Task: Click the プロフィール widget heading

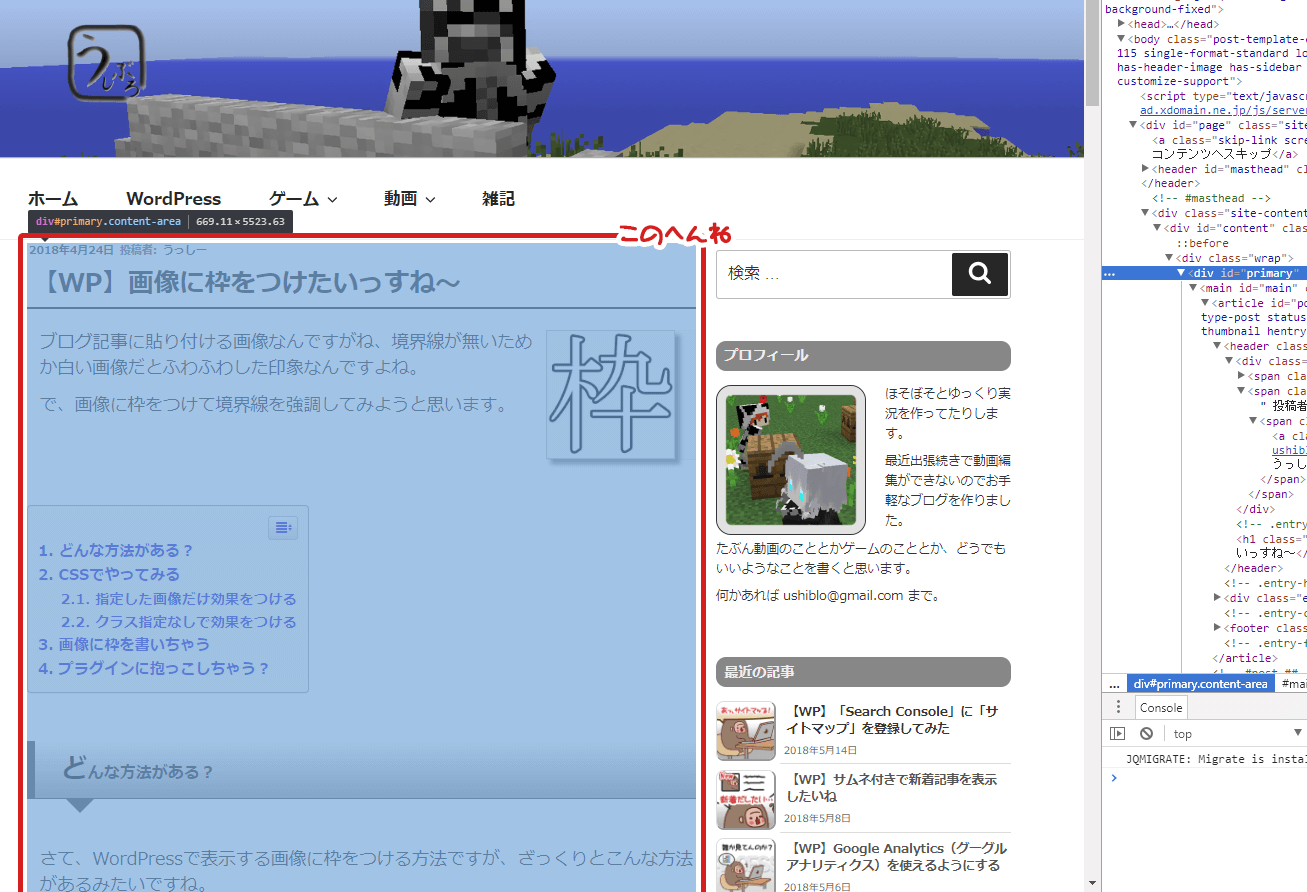Action: click(x=863, y=355)
